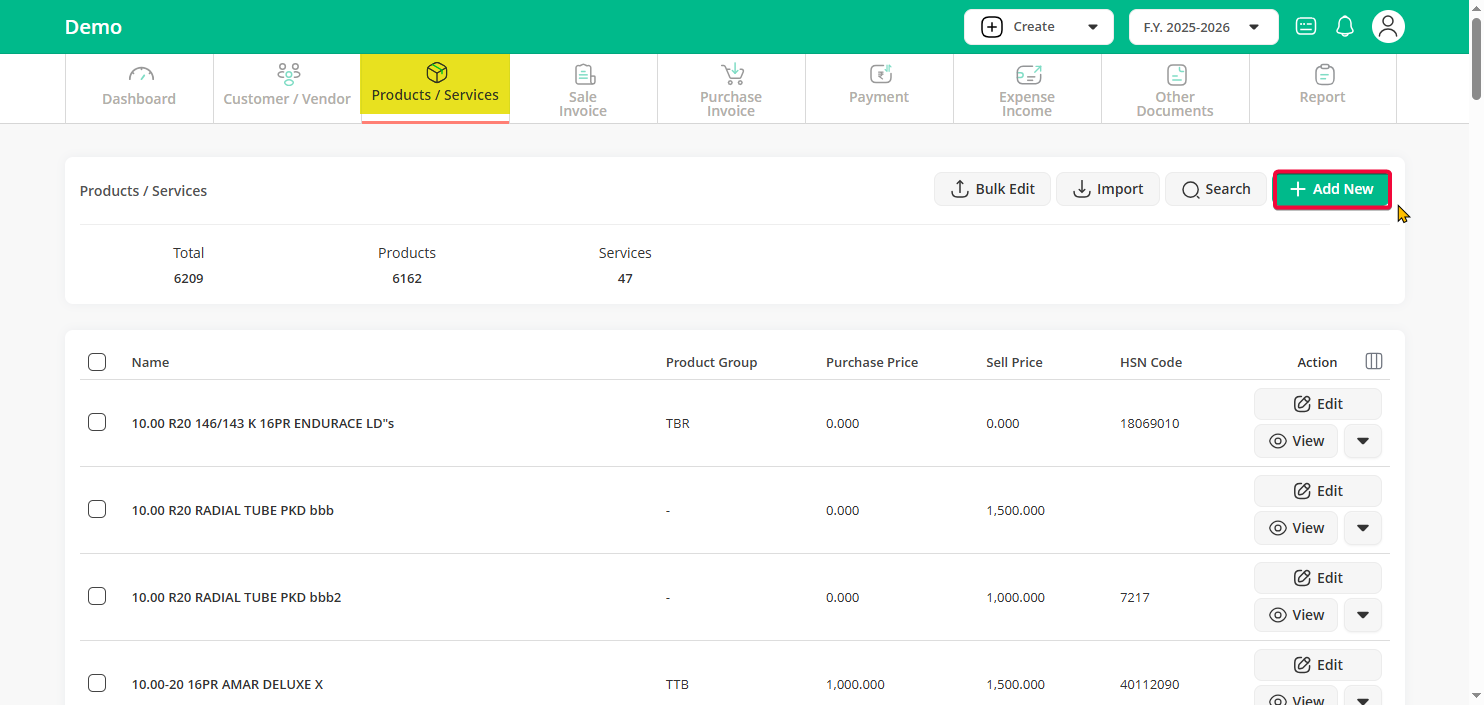This screenshot has height=705, width=1484.
Task: Go to the Sale Invoice tab
Action: (x=583, y=88)
